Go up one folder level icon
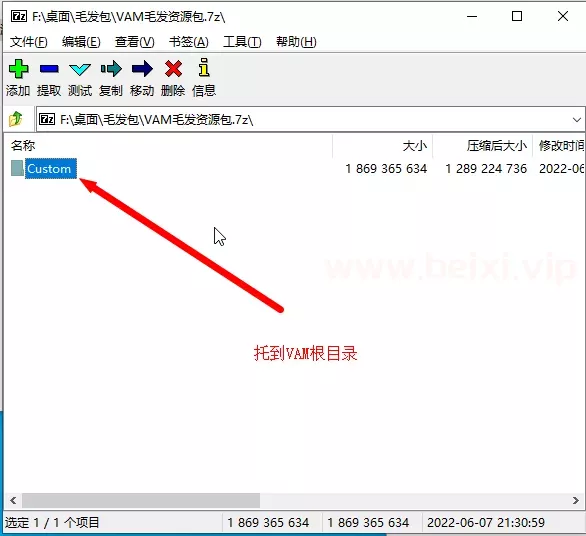The width and height of the screenshot is (586, 536). [15, 119]
